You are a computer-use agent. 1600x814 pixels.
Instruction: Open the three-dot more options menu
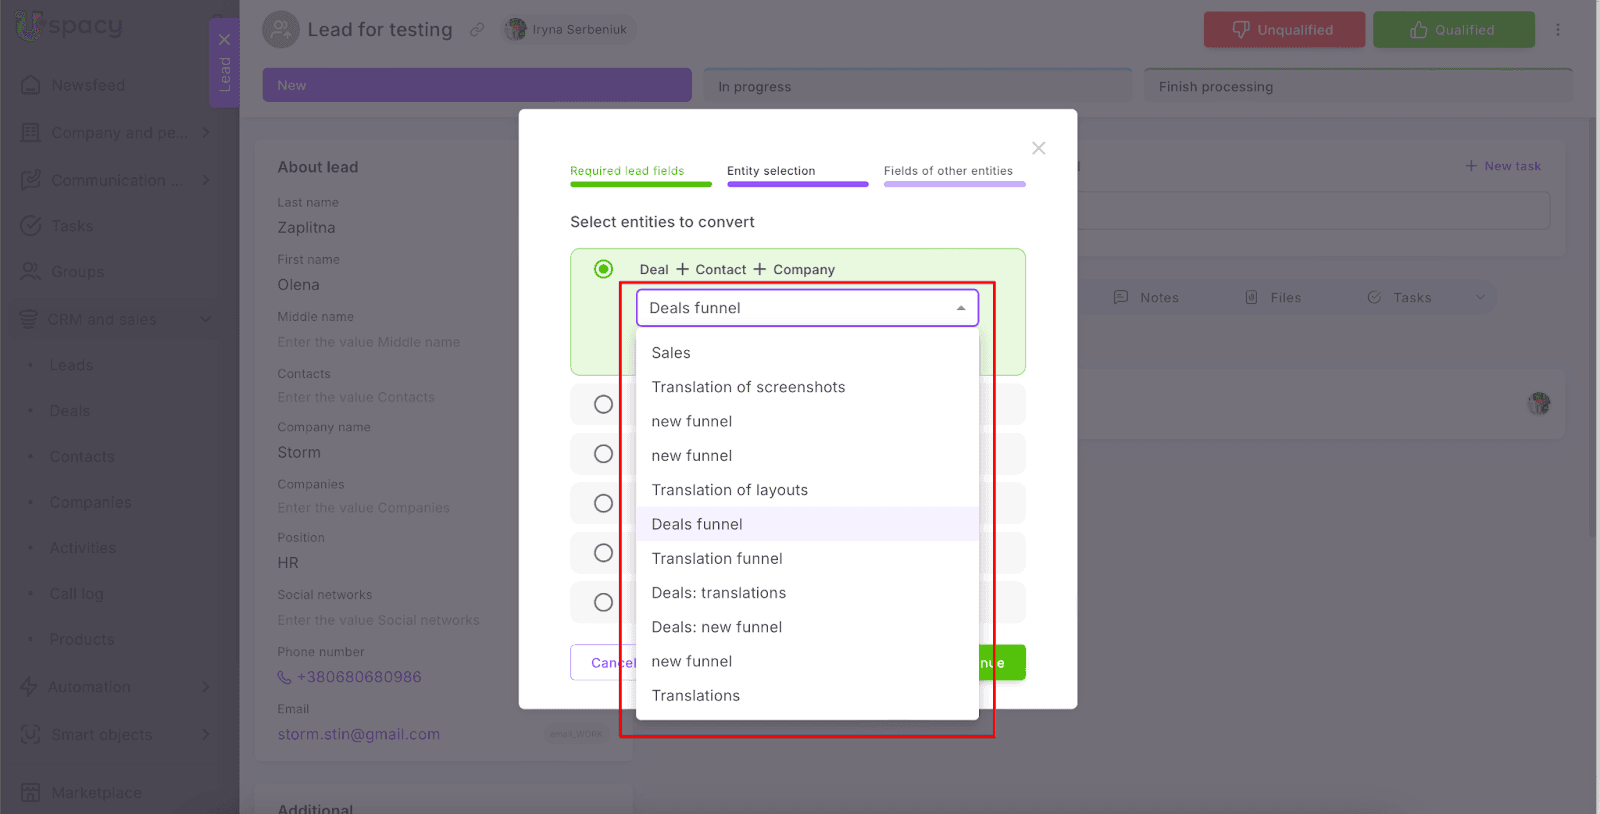1557,30
